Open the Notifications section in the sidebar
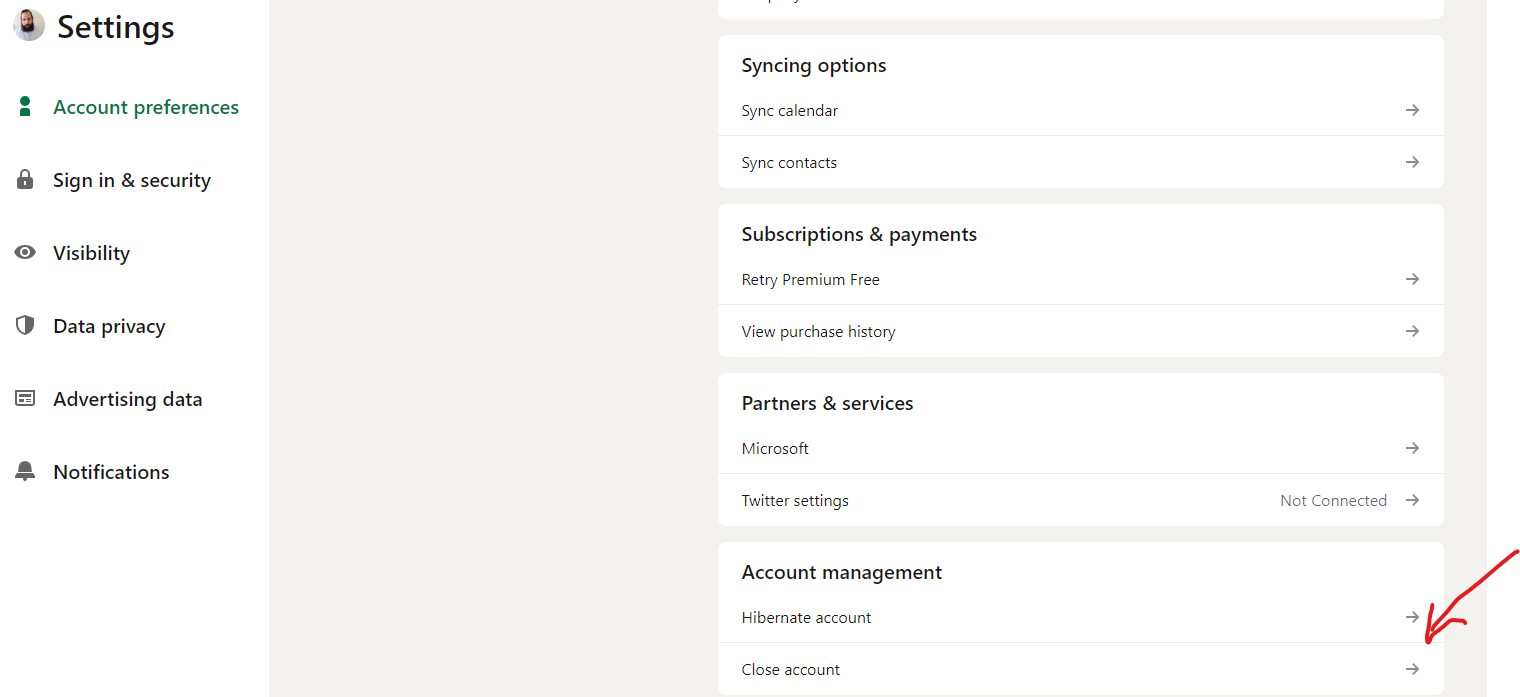 click(111, 471)
